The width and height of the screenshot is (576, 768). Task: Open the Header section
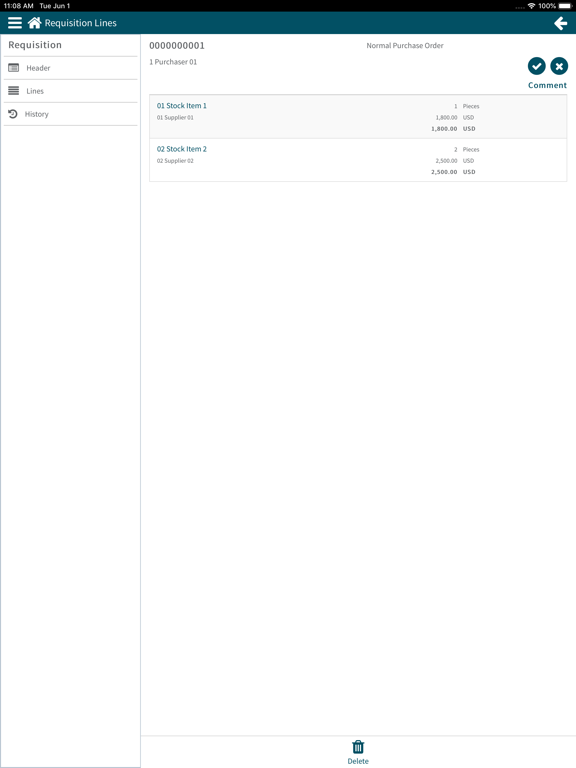71,68
